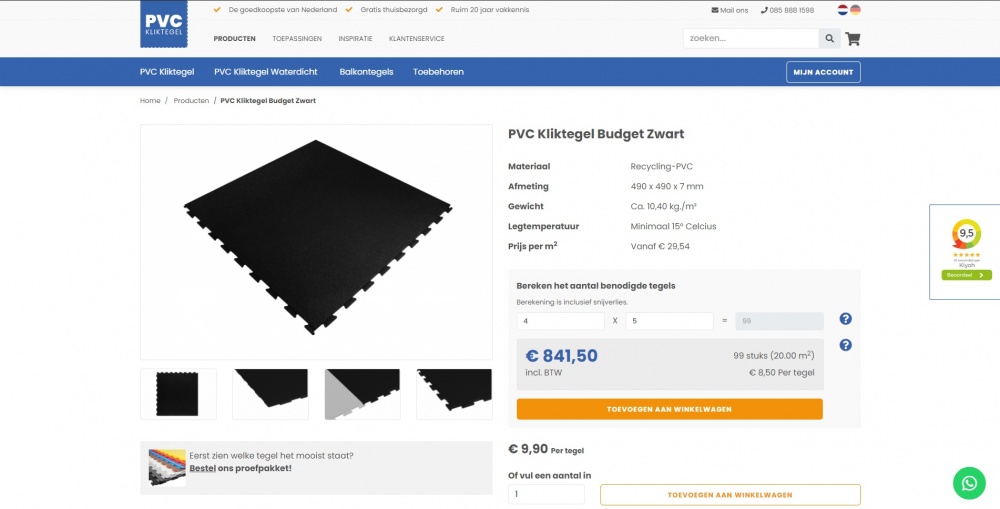Image resolution: width=1000 pixels, height=509 pixels.
Task: Click Producten breadcrumb
Action: [x=191, y=101]
